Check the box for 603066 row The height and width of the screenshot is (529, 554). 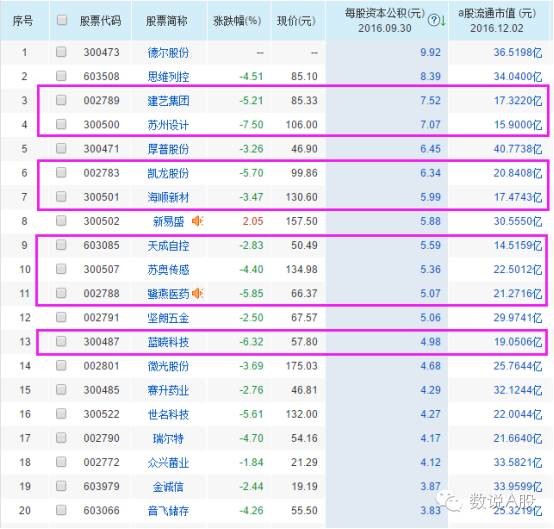coord(61,510)
